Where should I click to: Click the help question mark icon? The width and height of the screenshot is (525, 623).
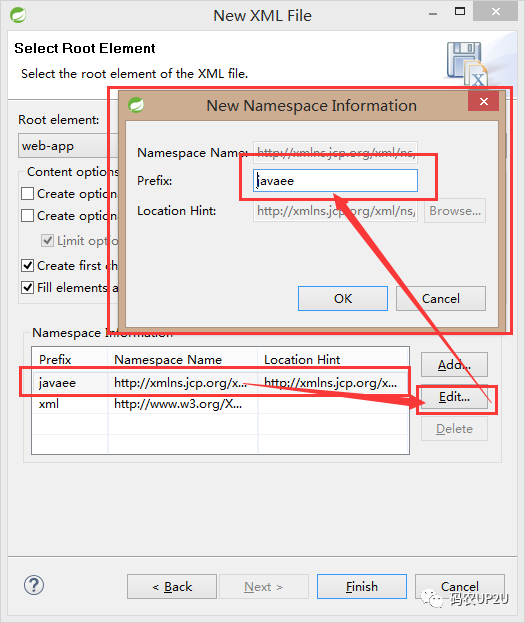point(34,585)
